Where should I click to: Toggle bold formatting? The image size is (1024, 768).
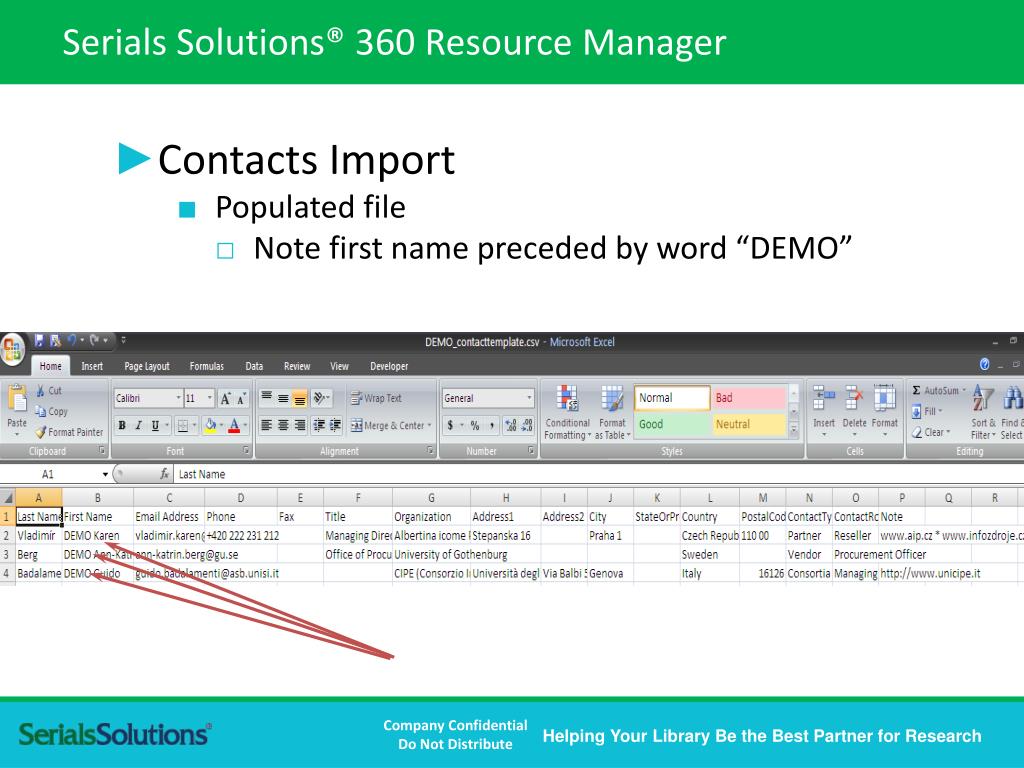tap(122, 426)
